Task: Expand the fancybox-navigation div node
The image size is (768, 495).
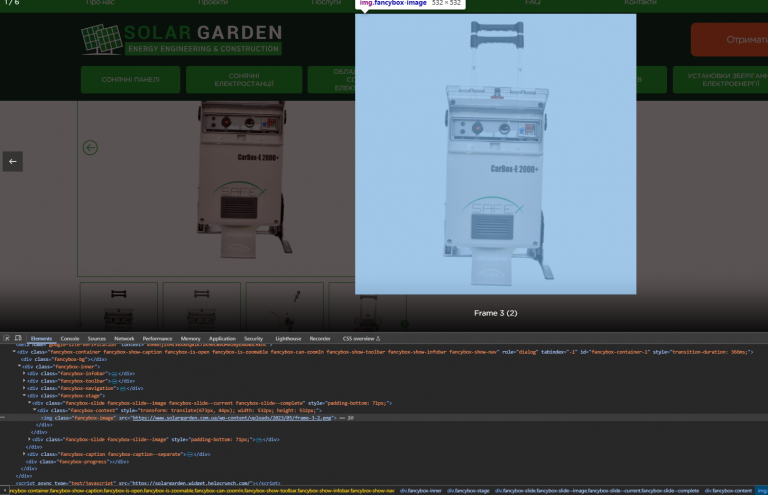Action: point(24,388)
